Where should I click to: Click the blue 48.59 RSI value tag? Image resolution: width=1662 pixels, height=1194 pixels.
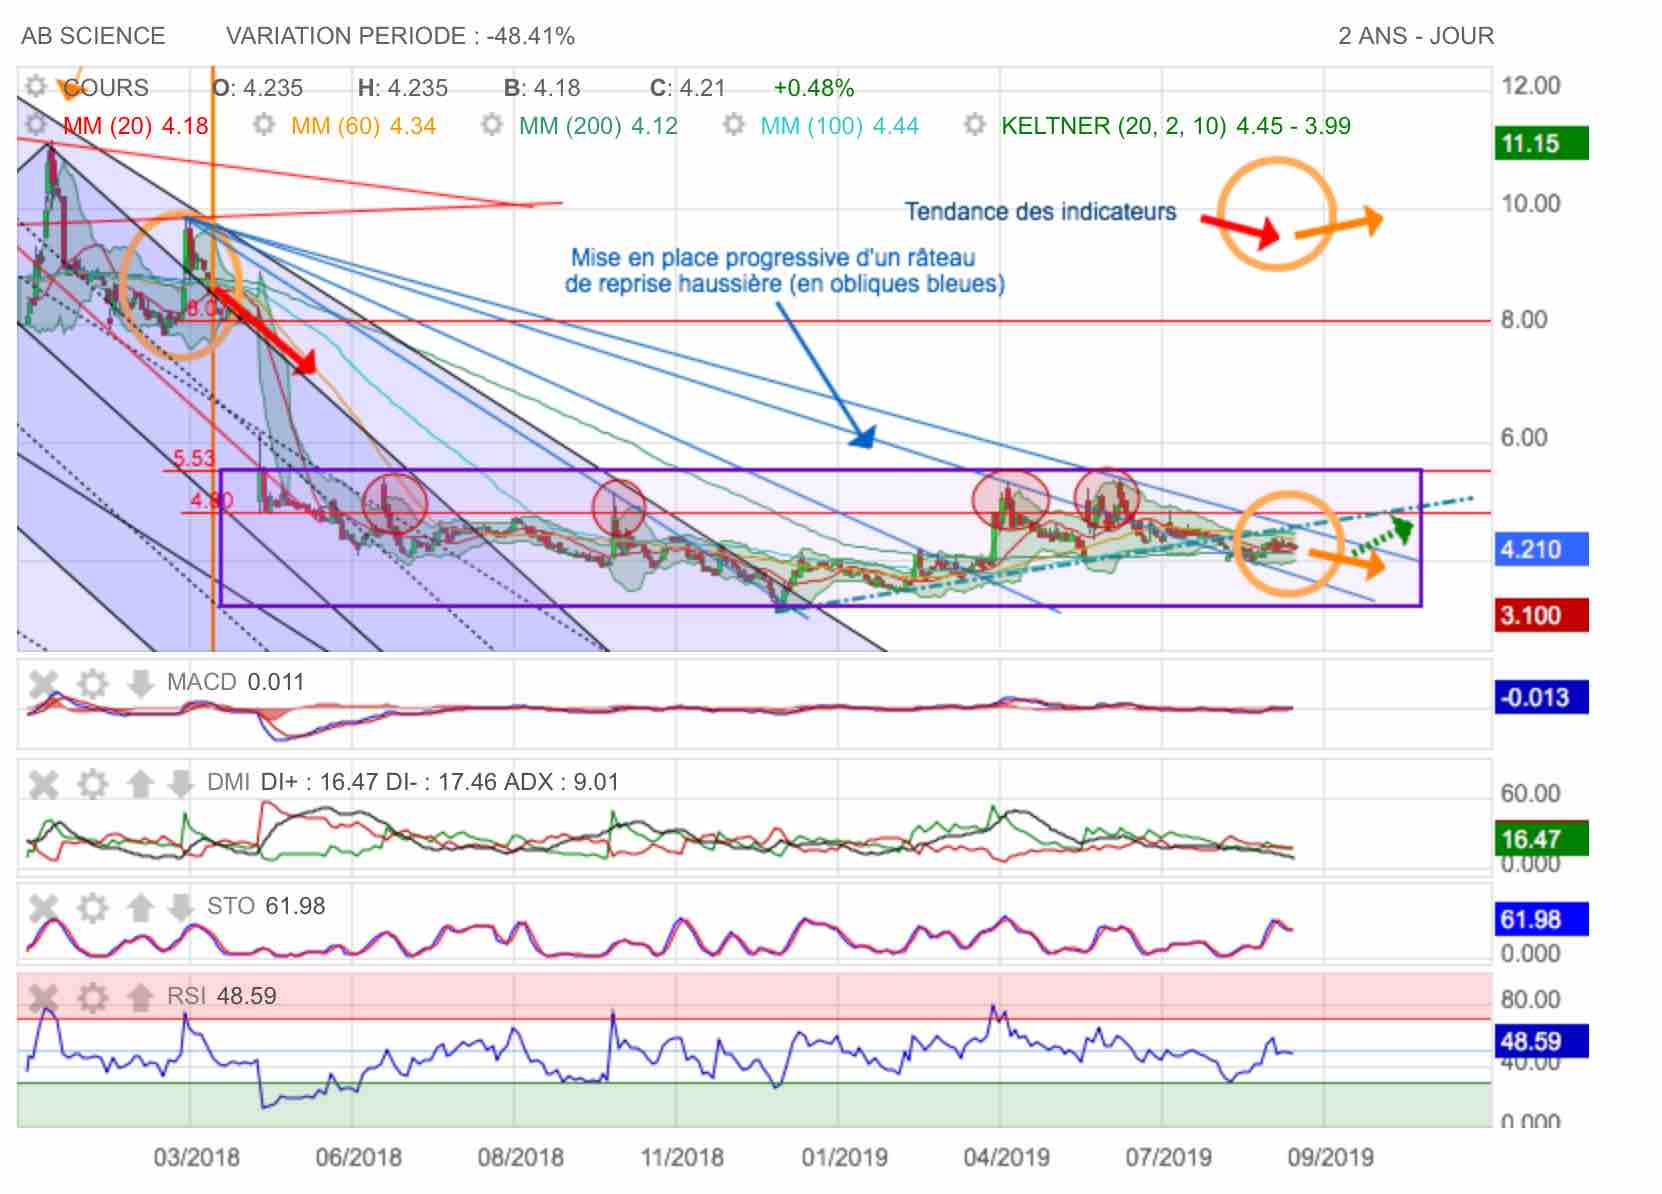1541,1042
